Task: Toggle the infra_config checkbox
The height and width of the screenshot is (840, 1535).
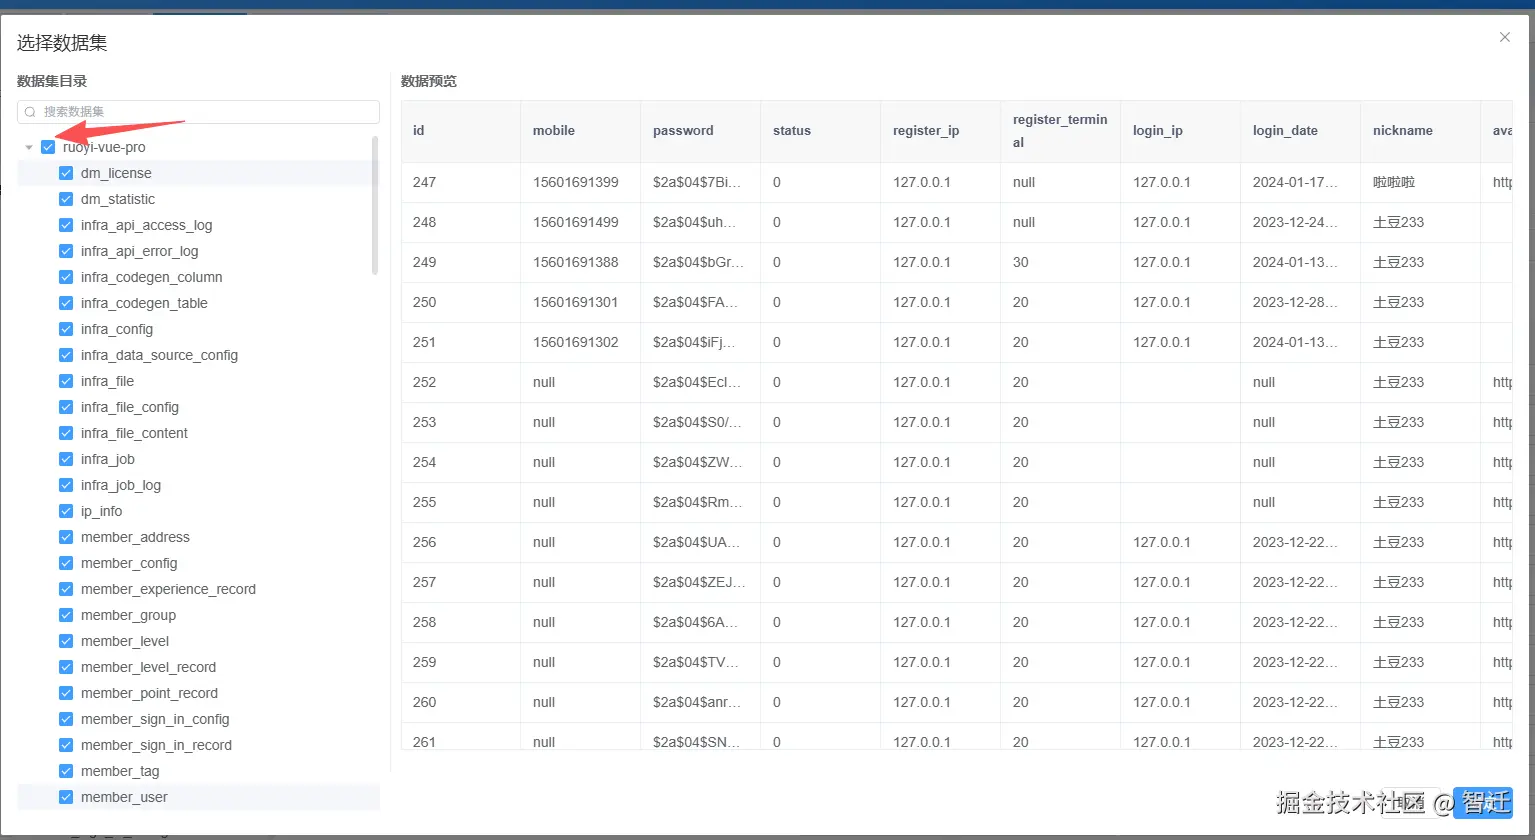Action: (x=66, y=329)
